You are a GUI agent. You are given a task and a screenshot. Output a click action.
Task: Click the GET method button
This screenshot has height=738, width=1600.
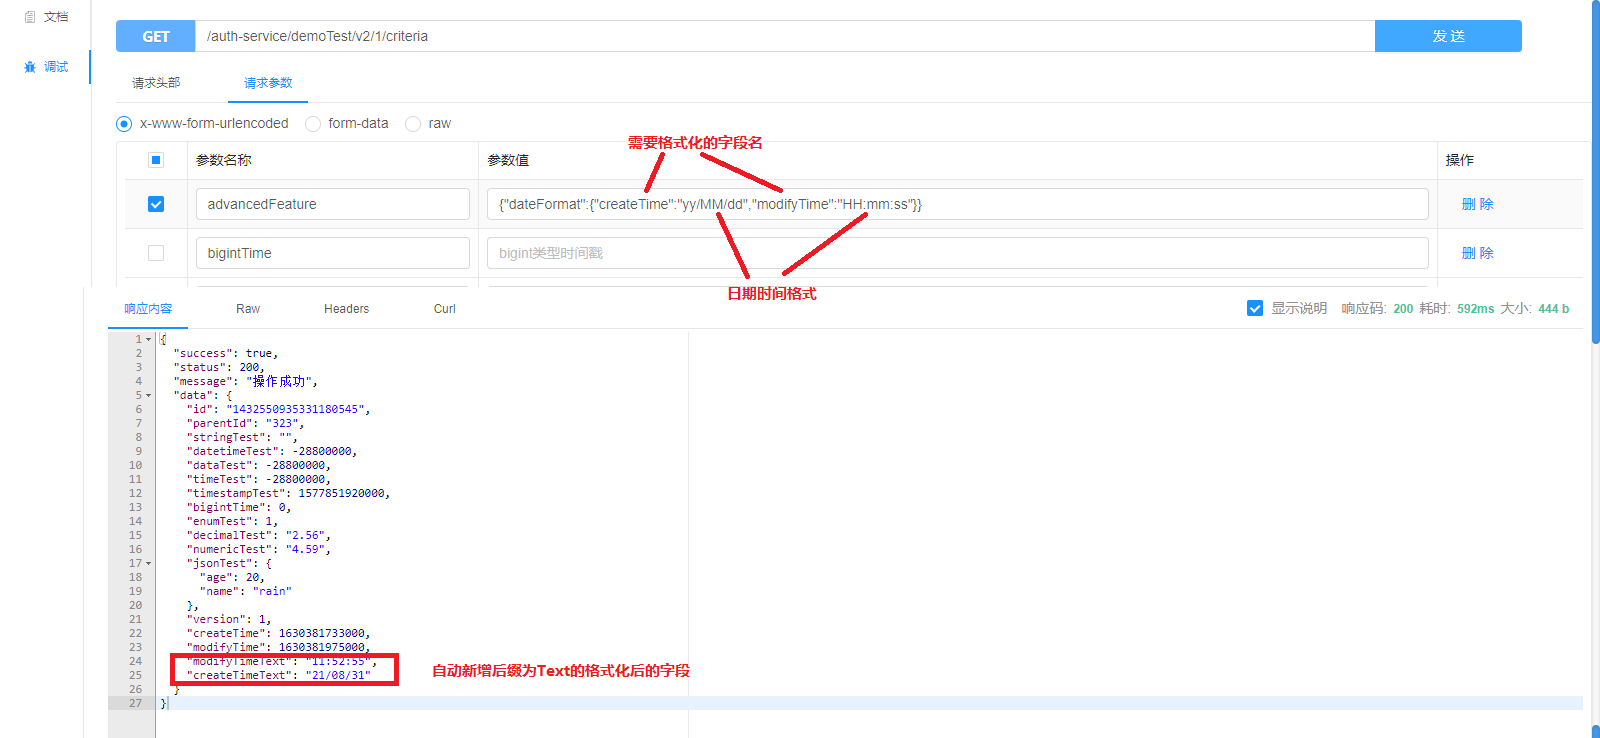click(x=156, y=36)
